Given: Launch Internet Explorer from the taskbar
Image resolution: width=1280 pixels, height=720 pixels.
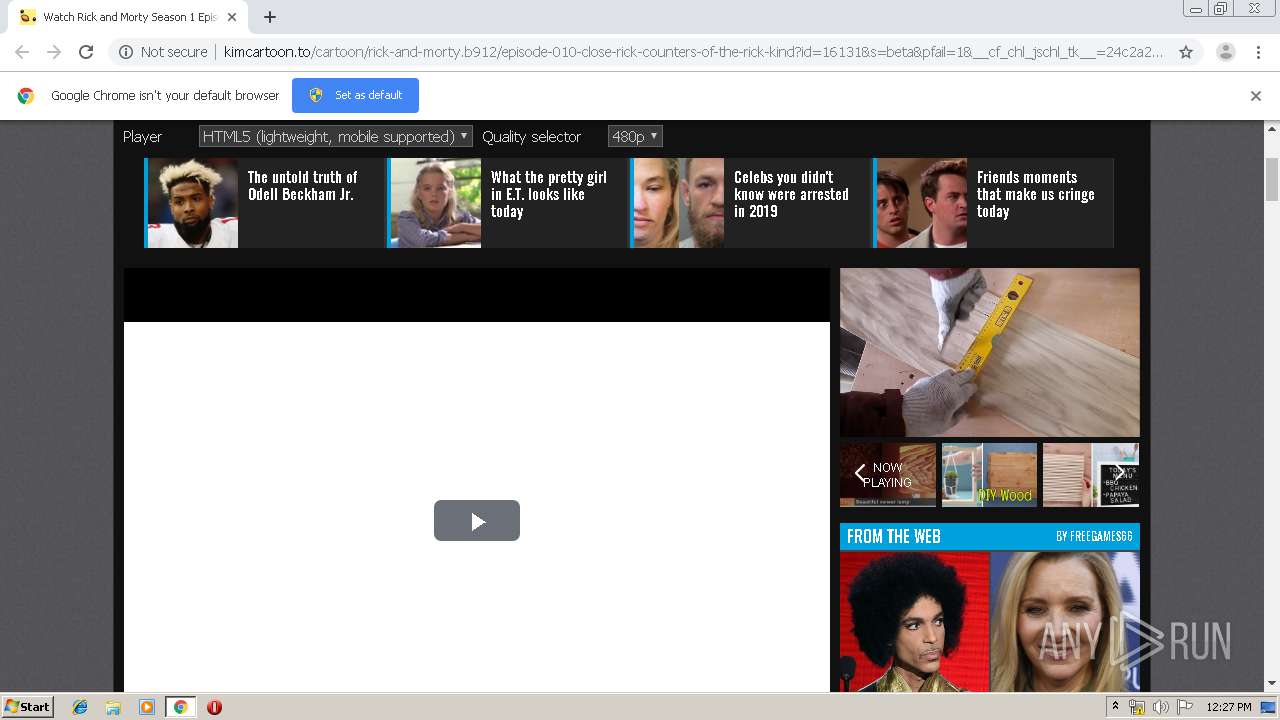Looking at the screenshot, I should tap(80, 707).
